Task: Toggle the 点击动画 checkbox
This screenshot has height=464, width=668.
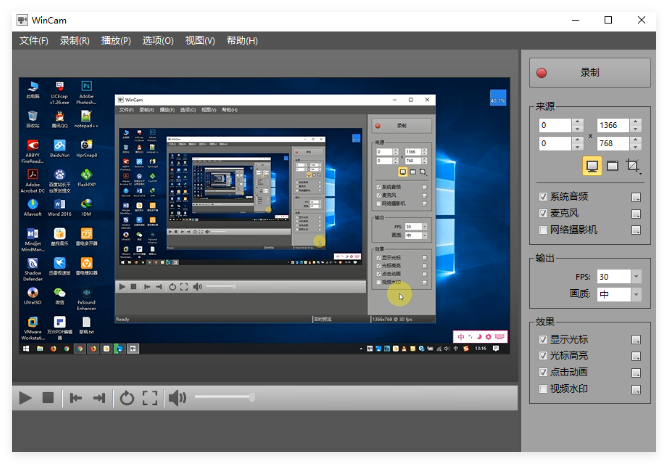Action: pyautogui.click(x=543, y=372)
